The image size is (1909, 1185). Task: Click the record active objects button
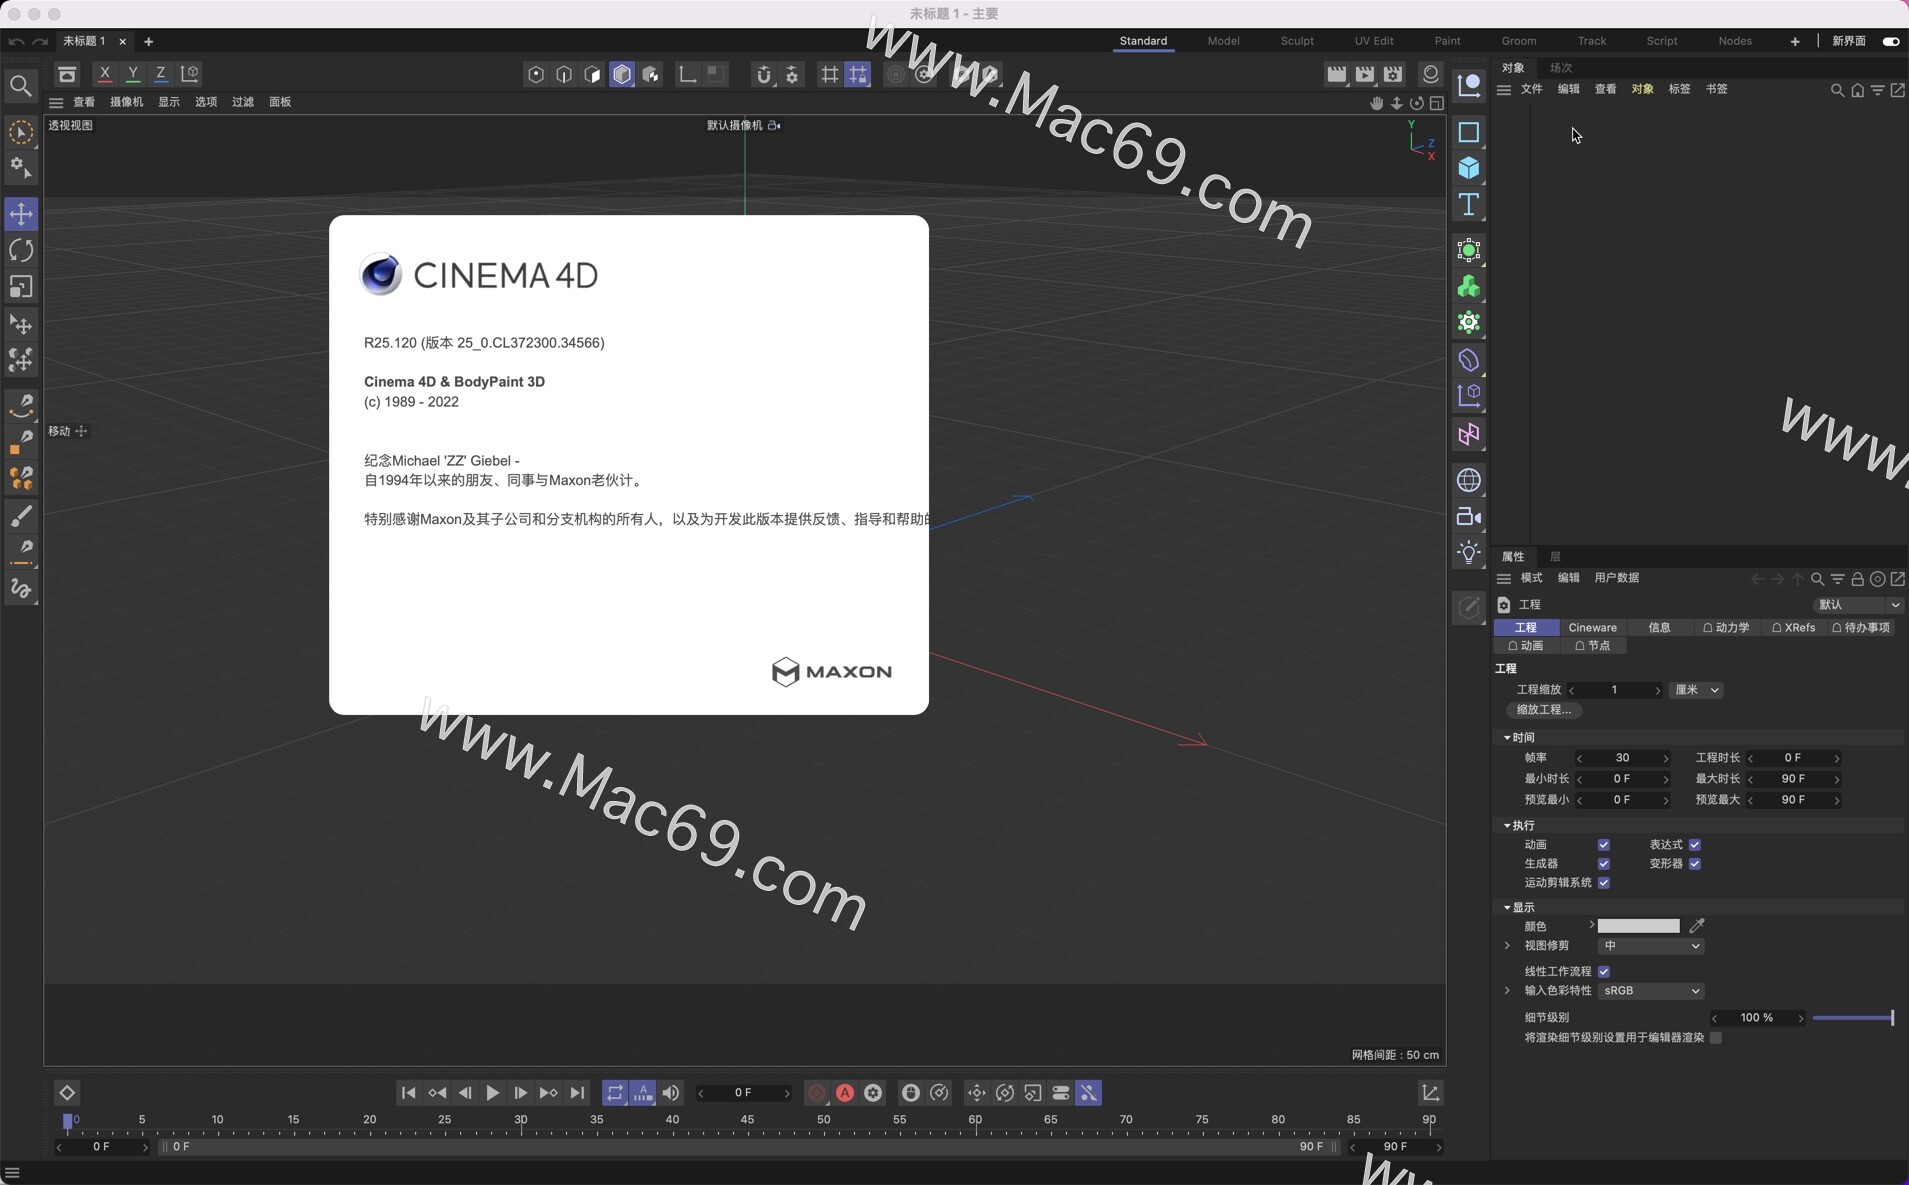click(817, 1093)
